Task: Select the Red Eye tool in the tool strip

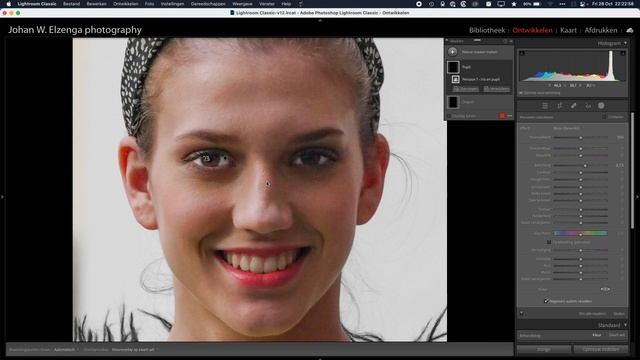Action: point(588,106)
